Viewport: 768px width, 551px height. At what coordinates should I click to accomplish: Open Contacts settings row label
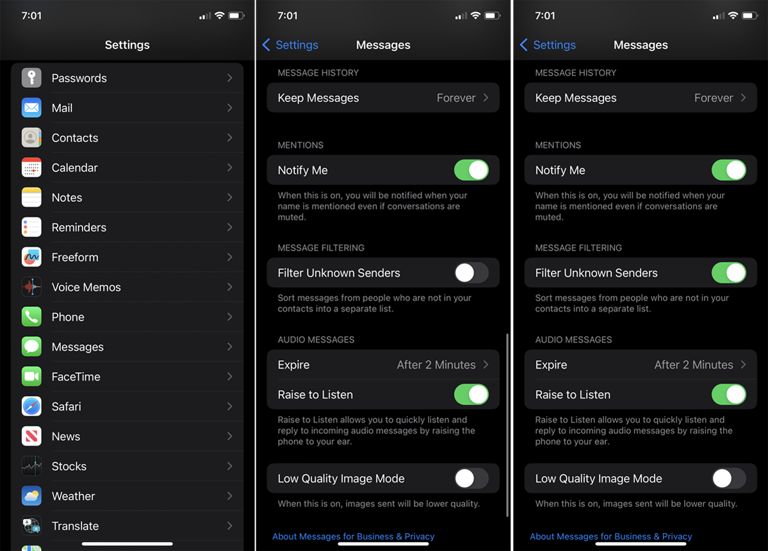tap(75, 138)
